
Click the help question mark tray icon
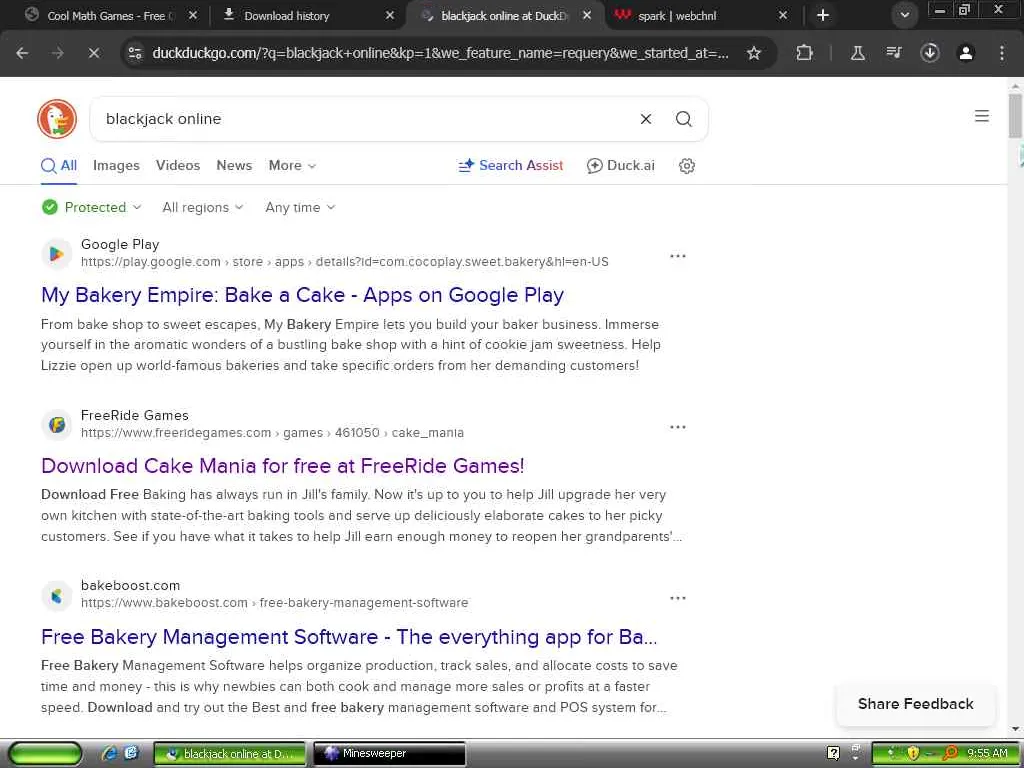click(833, 754)
